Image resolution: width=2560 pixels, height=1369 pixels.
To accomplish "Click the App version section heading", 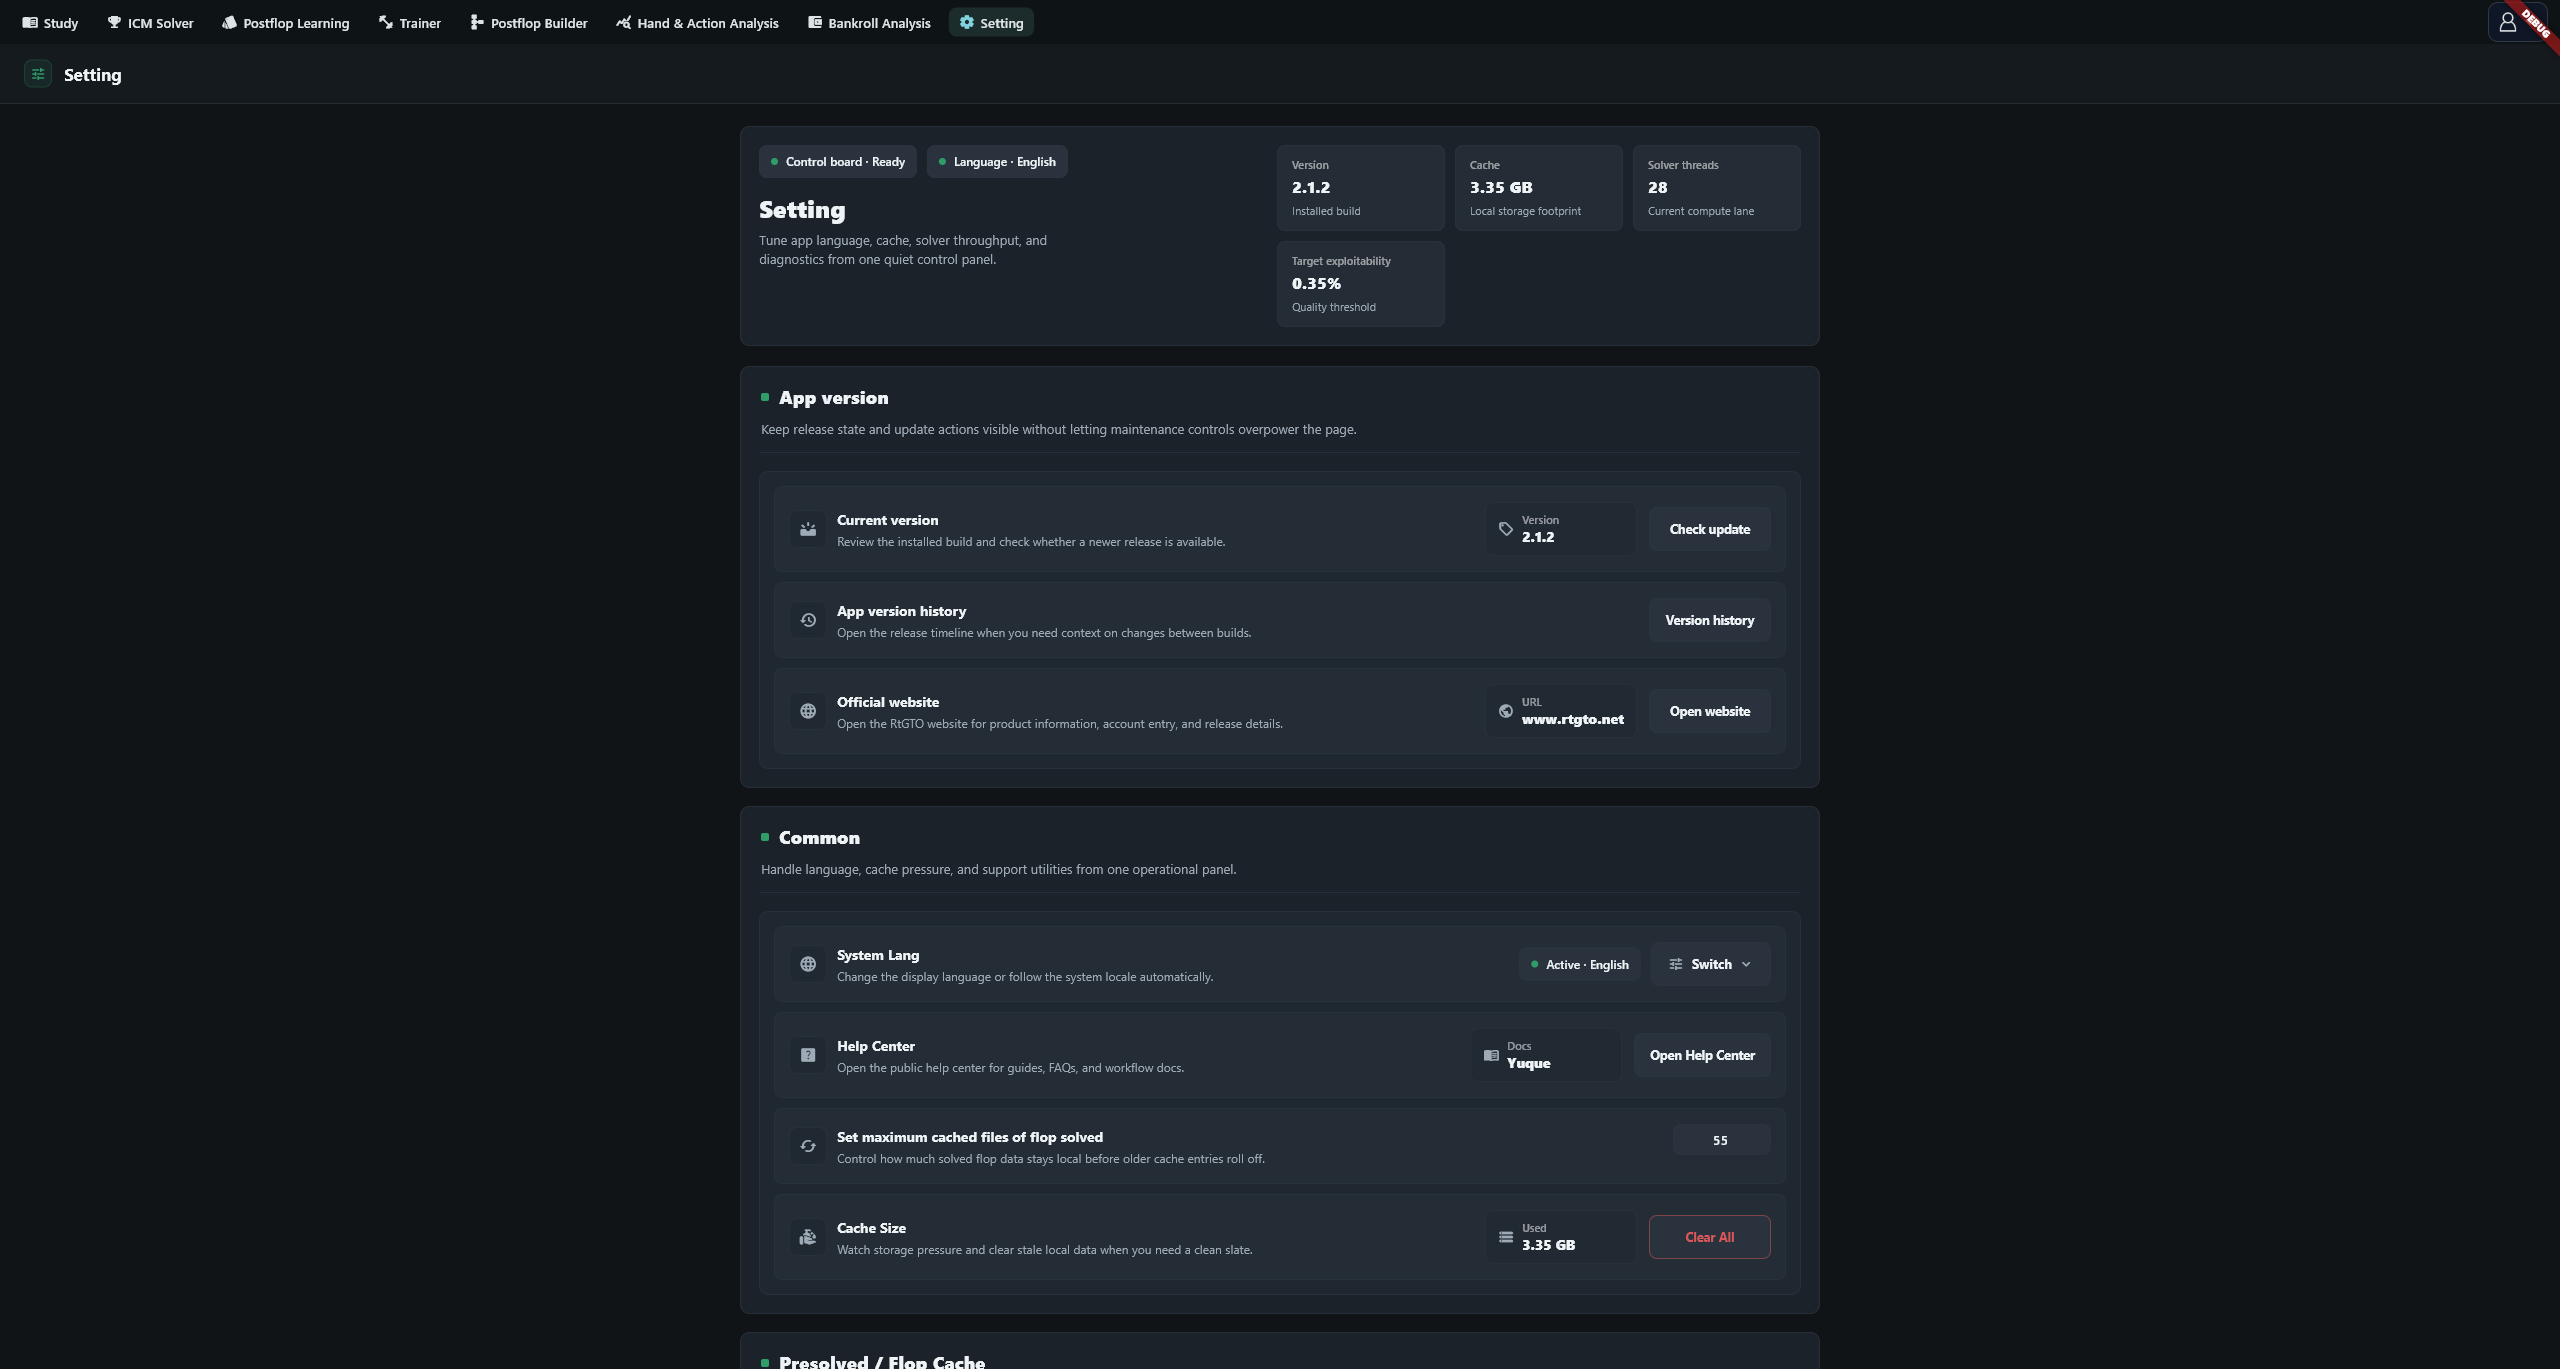I will tap(833, 397).
